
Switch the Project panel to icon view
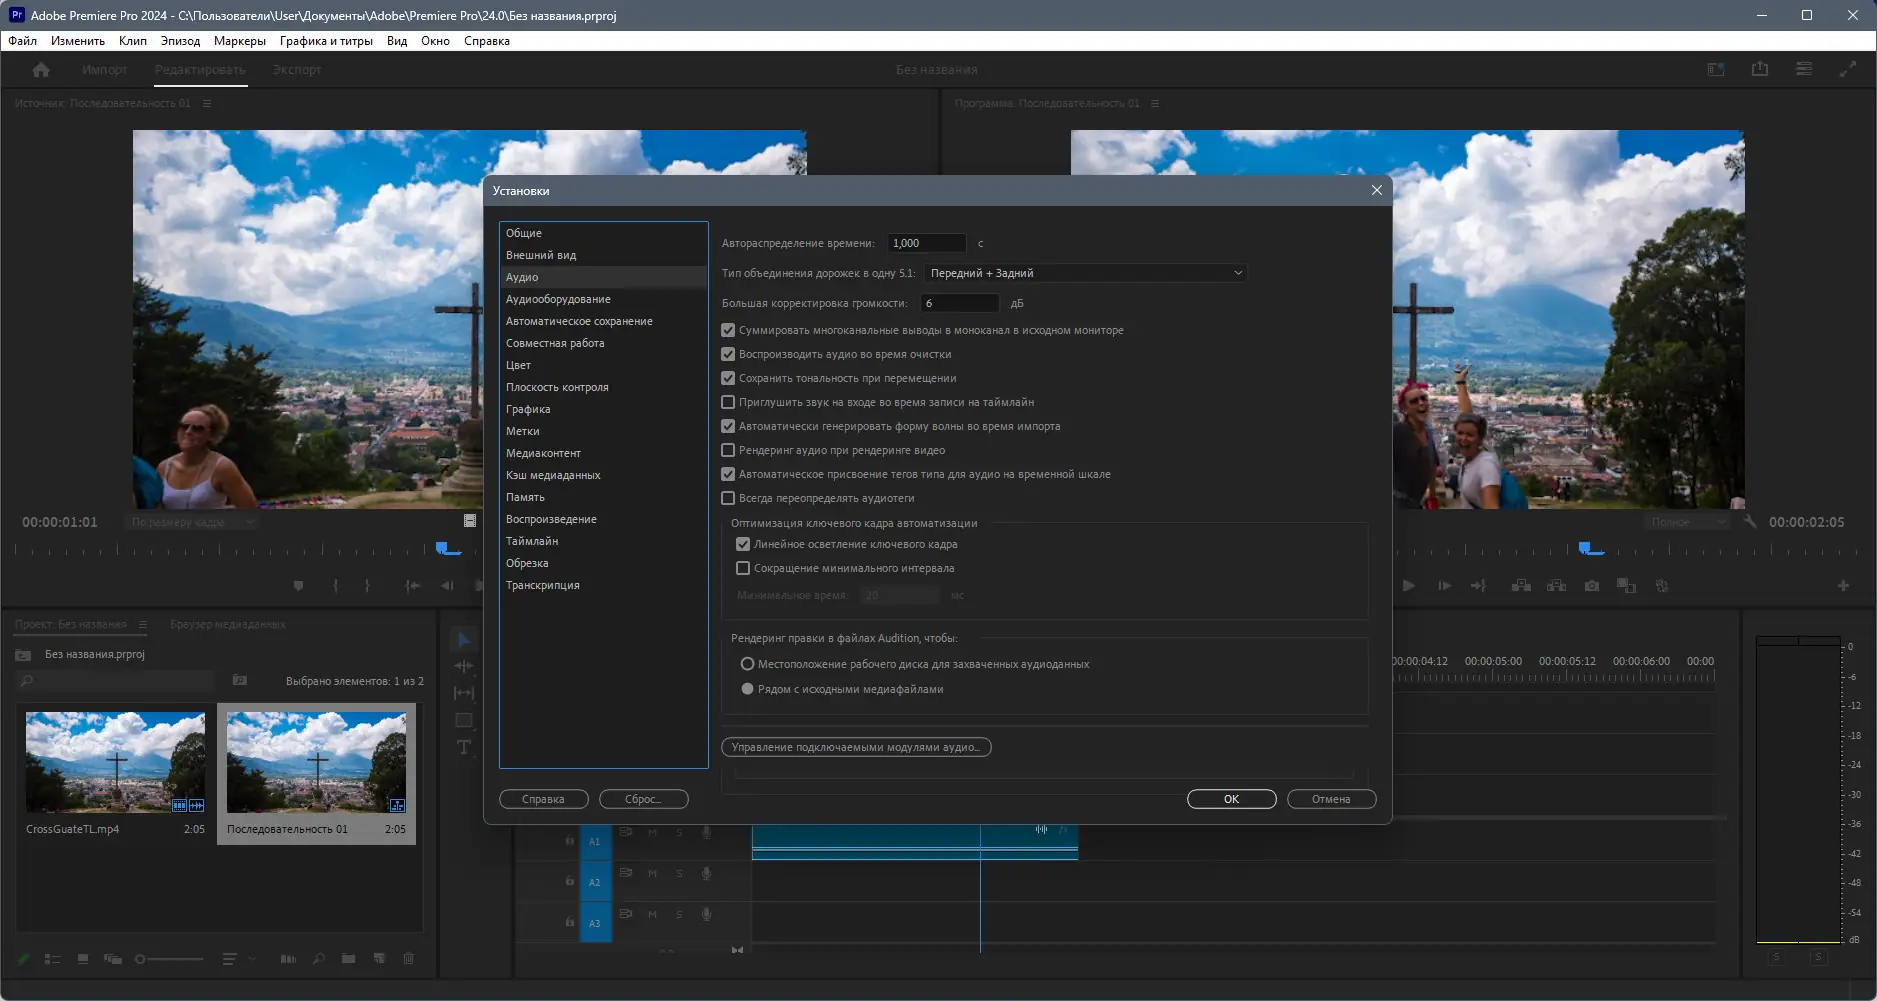pyautogui.click(x=83, y=959)
